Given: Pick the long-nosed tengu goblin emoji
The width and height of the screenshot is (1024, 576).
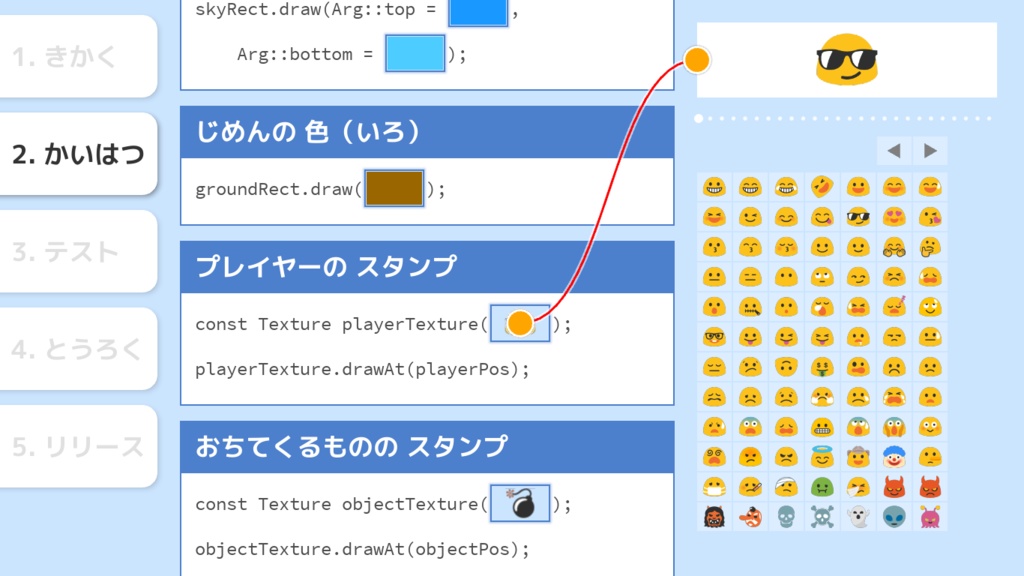Looking at the screenshot, I should [x=750, y=517].
